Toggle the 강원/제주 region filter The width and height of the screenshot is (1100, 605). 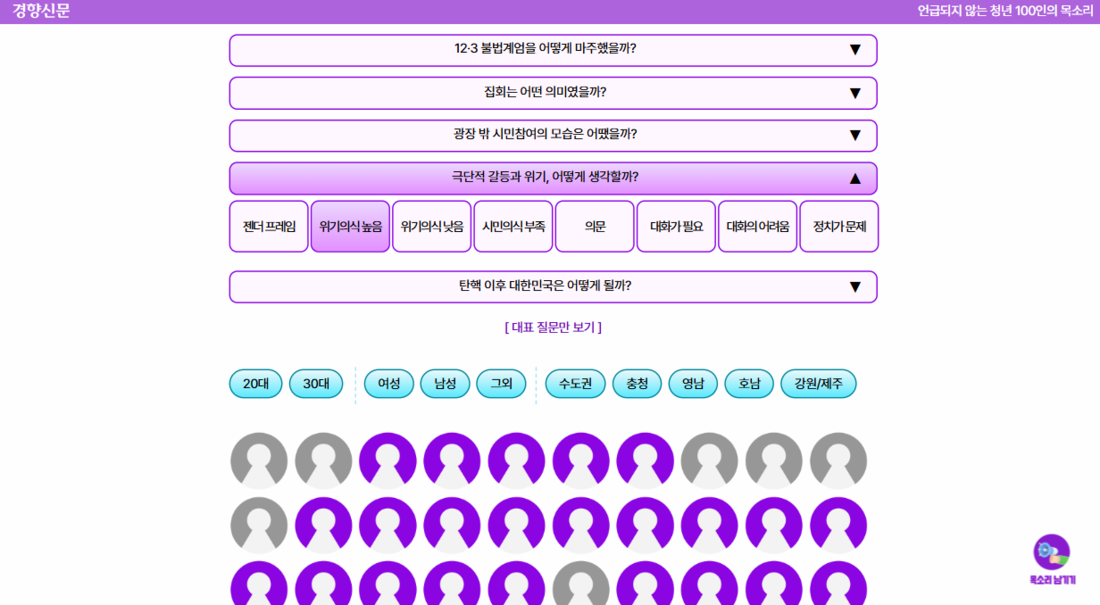819,383
